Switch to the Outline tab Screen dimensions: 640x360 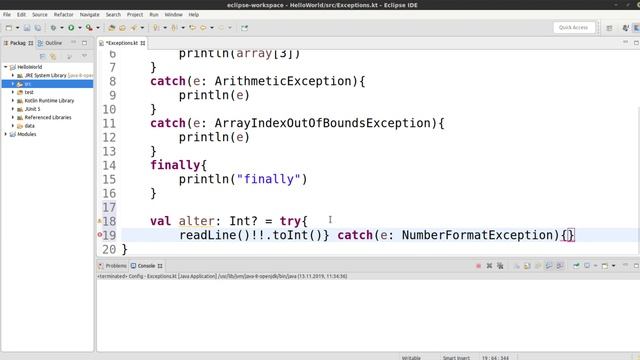(50, 43)
